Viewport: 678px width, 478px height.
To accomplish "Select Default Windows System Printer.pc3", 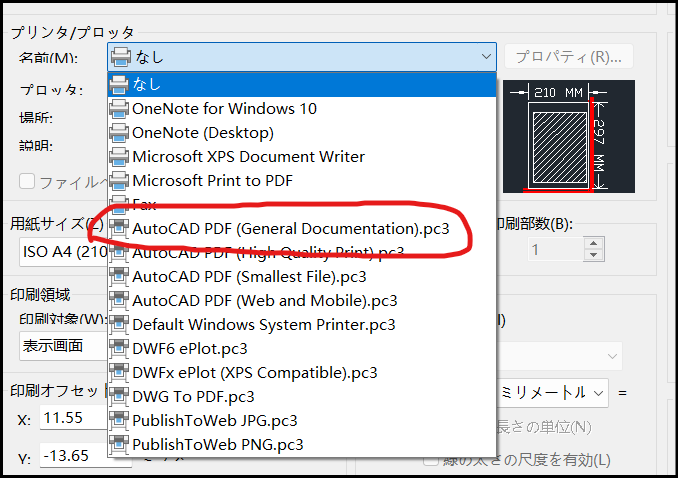I will pos(302,325).
